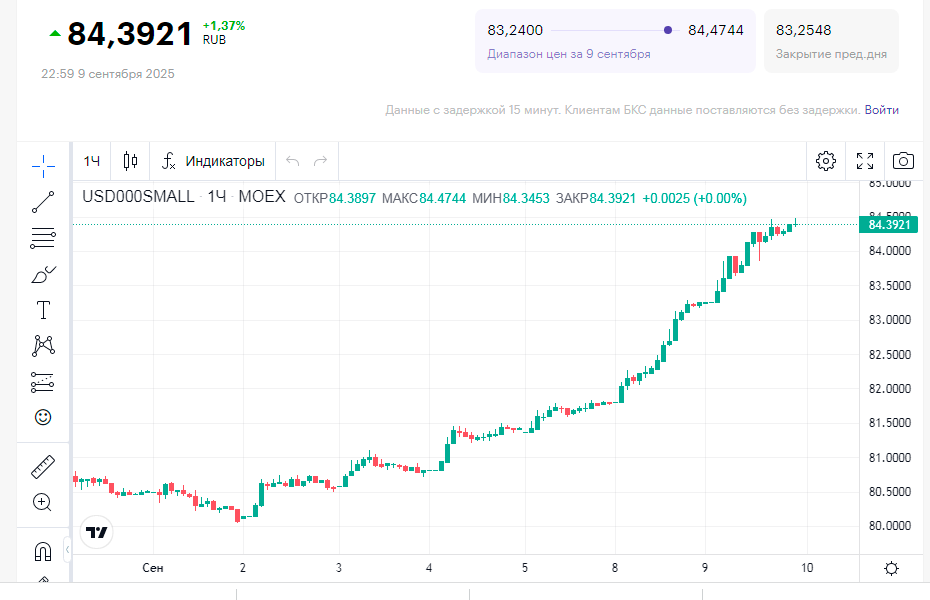Viewport: 930px width, 600px height.
Task: Toggle magnet mode on the chart
Action: [43, 551]
